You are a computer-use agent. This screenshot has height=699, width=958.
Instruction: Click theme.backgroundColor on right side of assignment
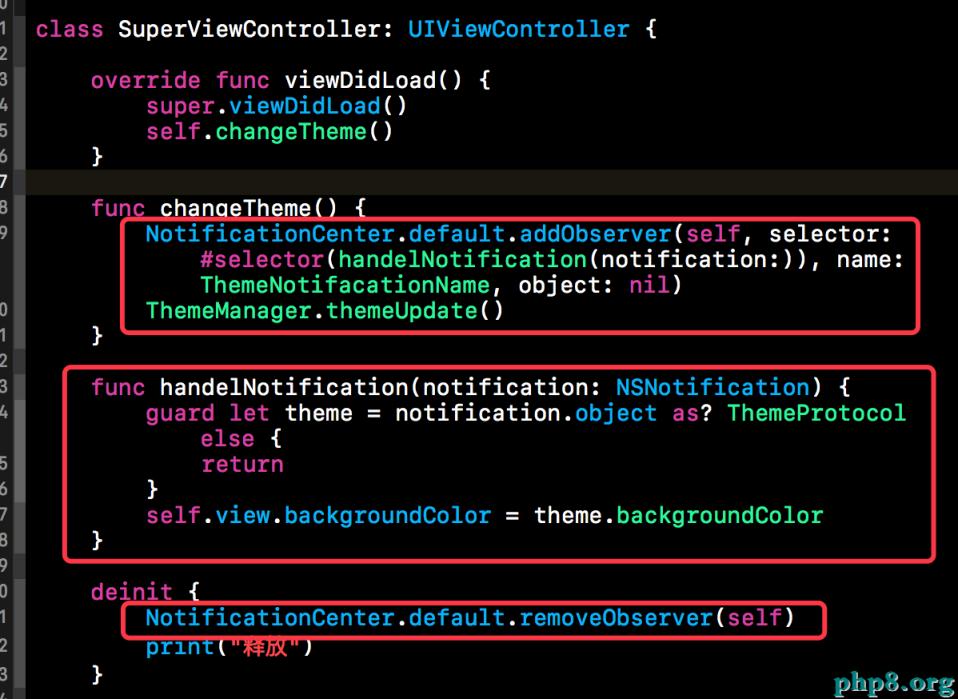[679, 516]
